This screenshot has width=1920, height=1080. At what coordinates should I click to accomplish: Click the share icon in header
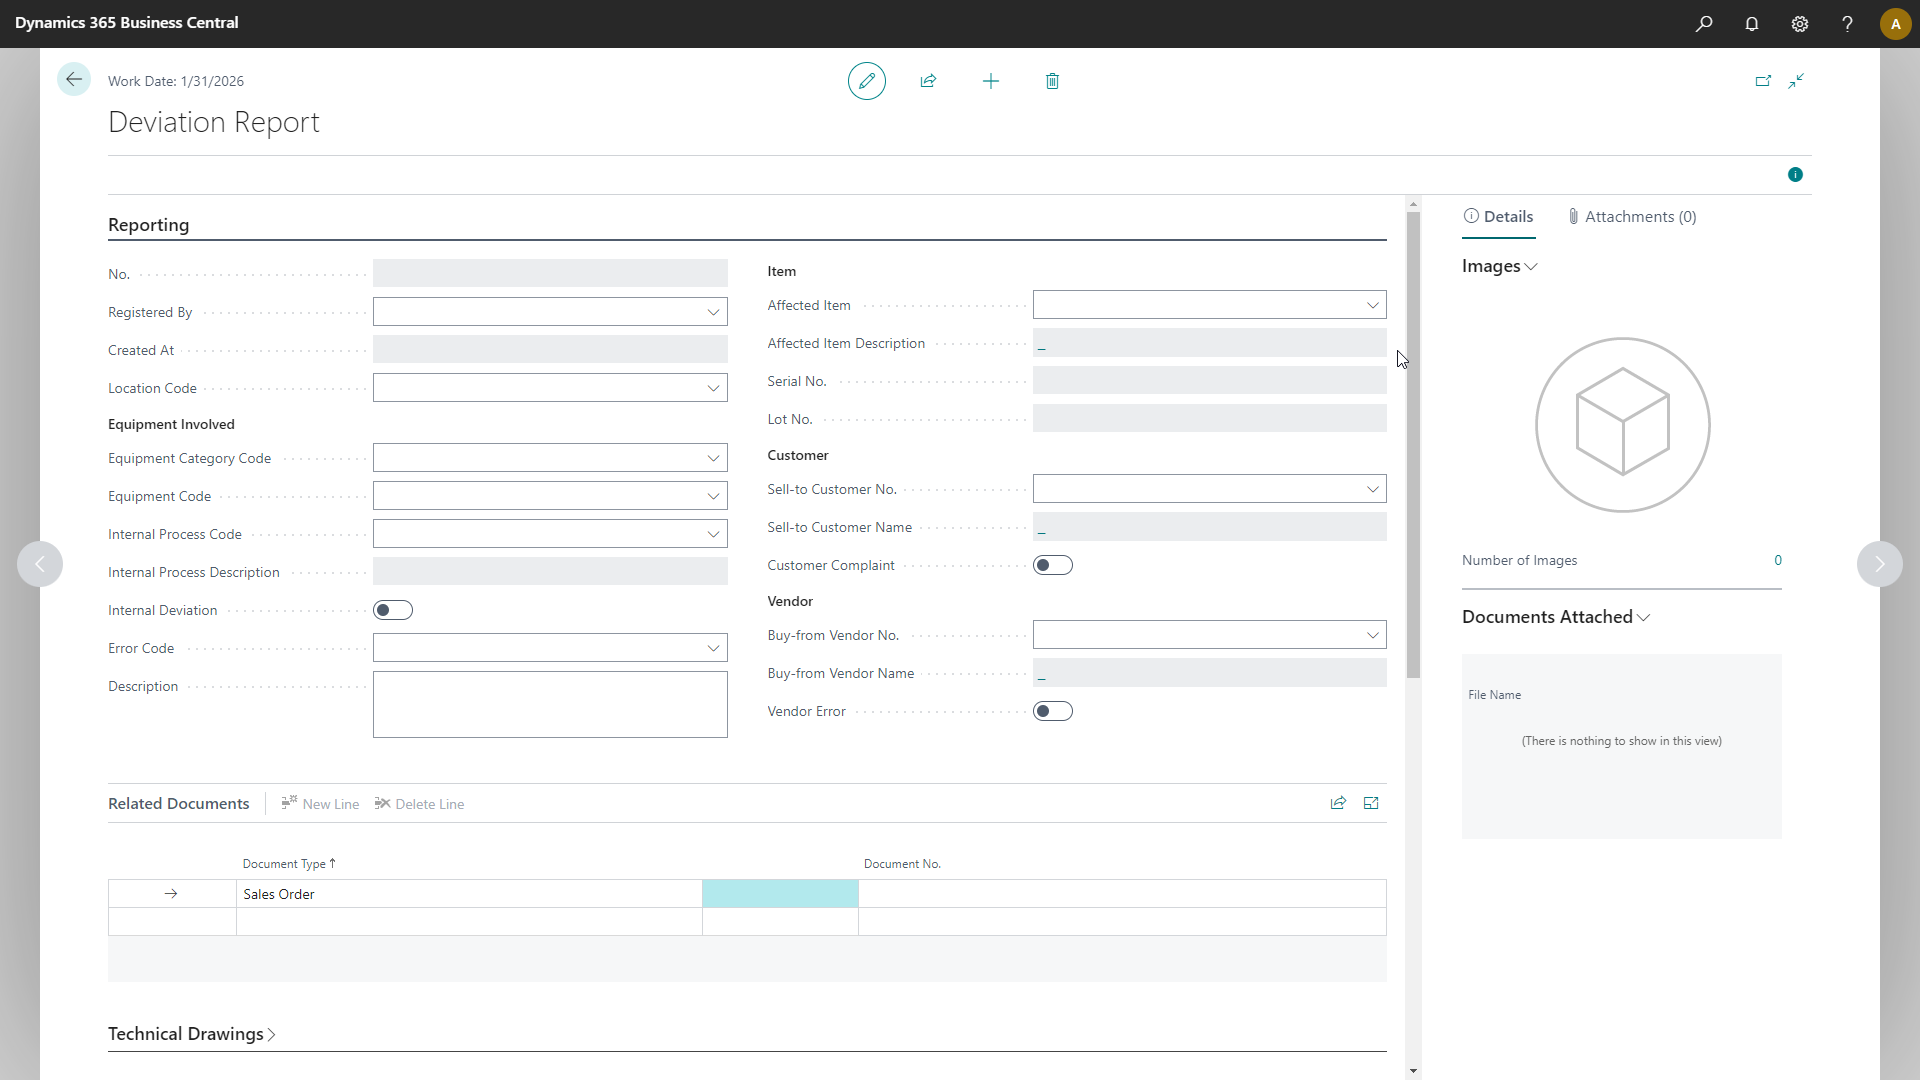[x=928, y=81]
